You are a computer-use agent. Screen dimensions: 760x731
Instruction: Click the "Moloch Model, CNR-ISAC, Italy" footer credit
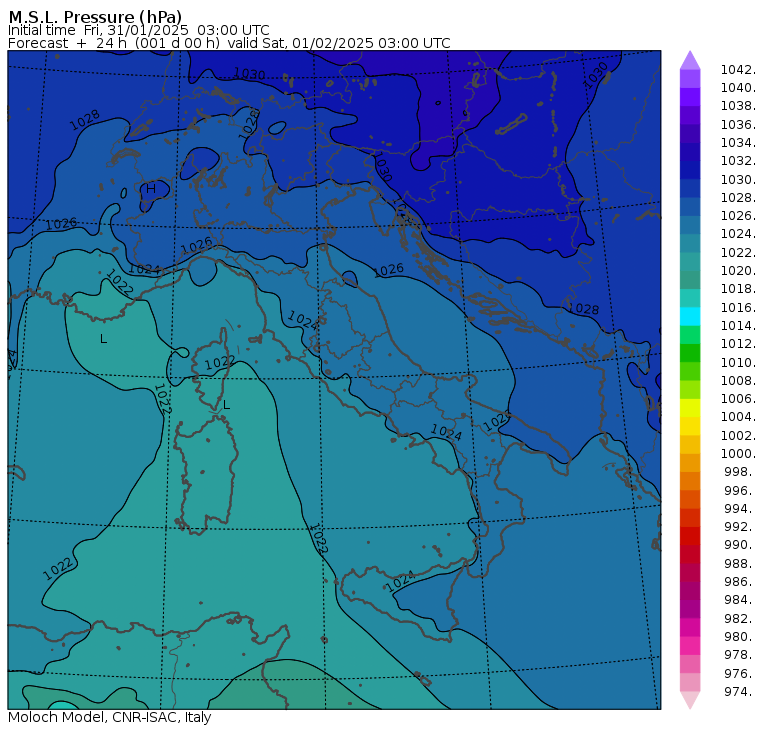click(110, 717)
